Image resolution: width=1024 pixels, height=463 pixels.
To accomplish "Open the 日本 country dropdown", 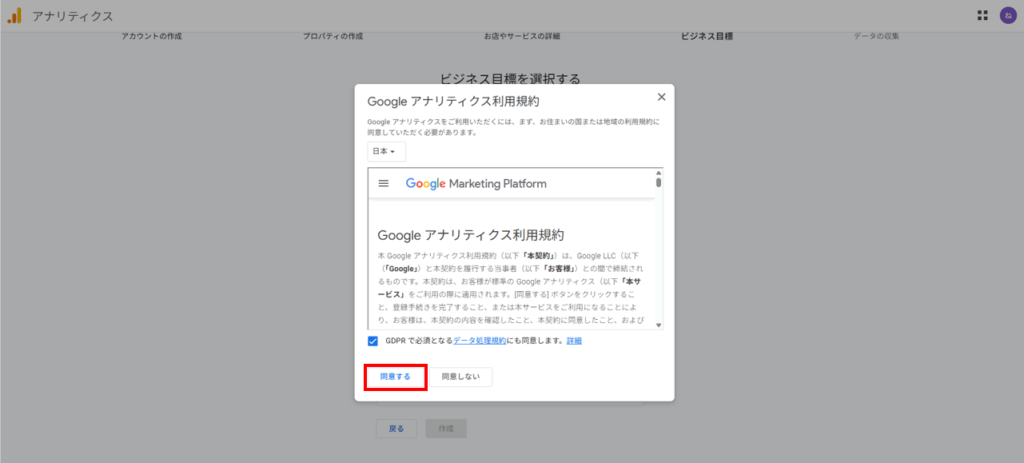I will (x=387, y=152).
